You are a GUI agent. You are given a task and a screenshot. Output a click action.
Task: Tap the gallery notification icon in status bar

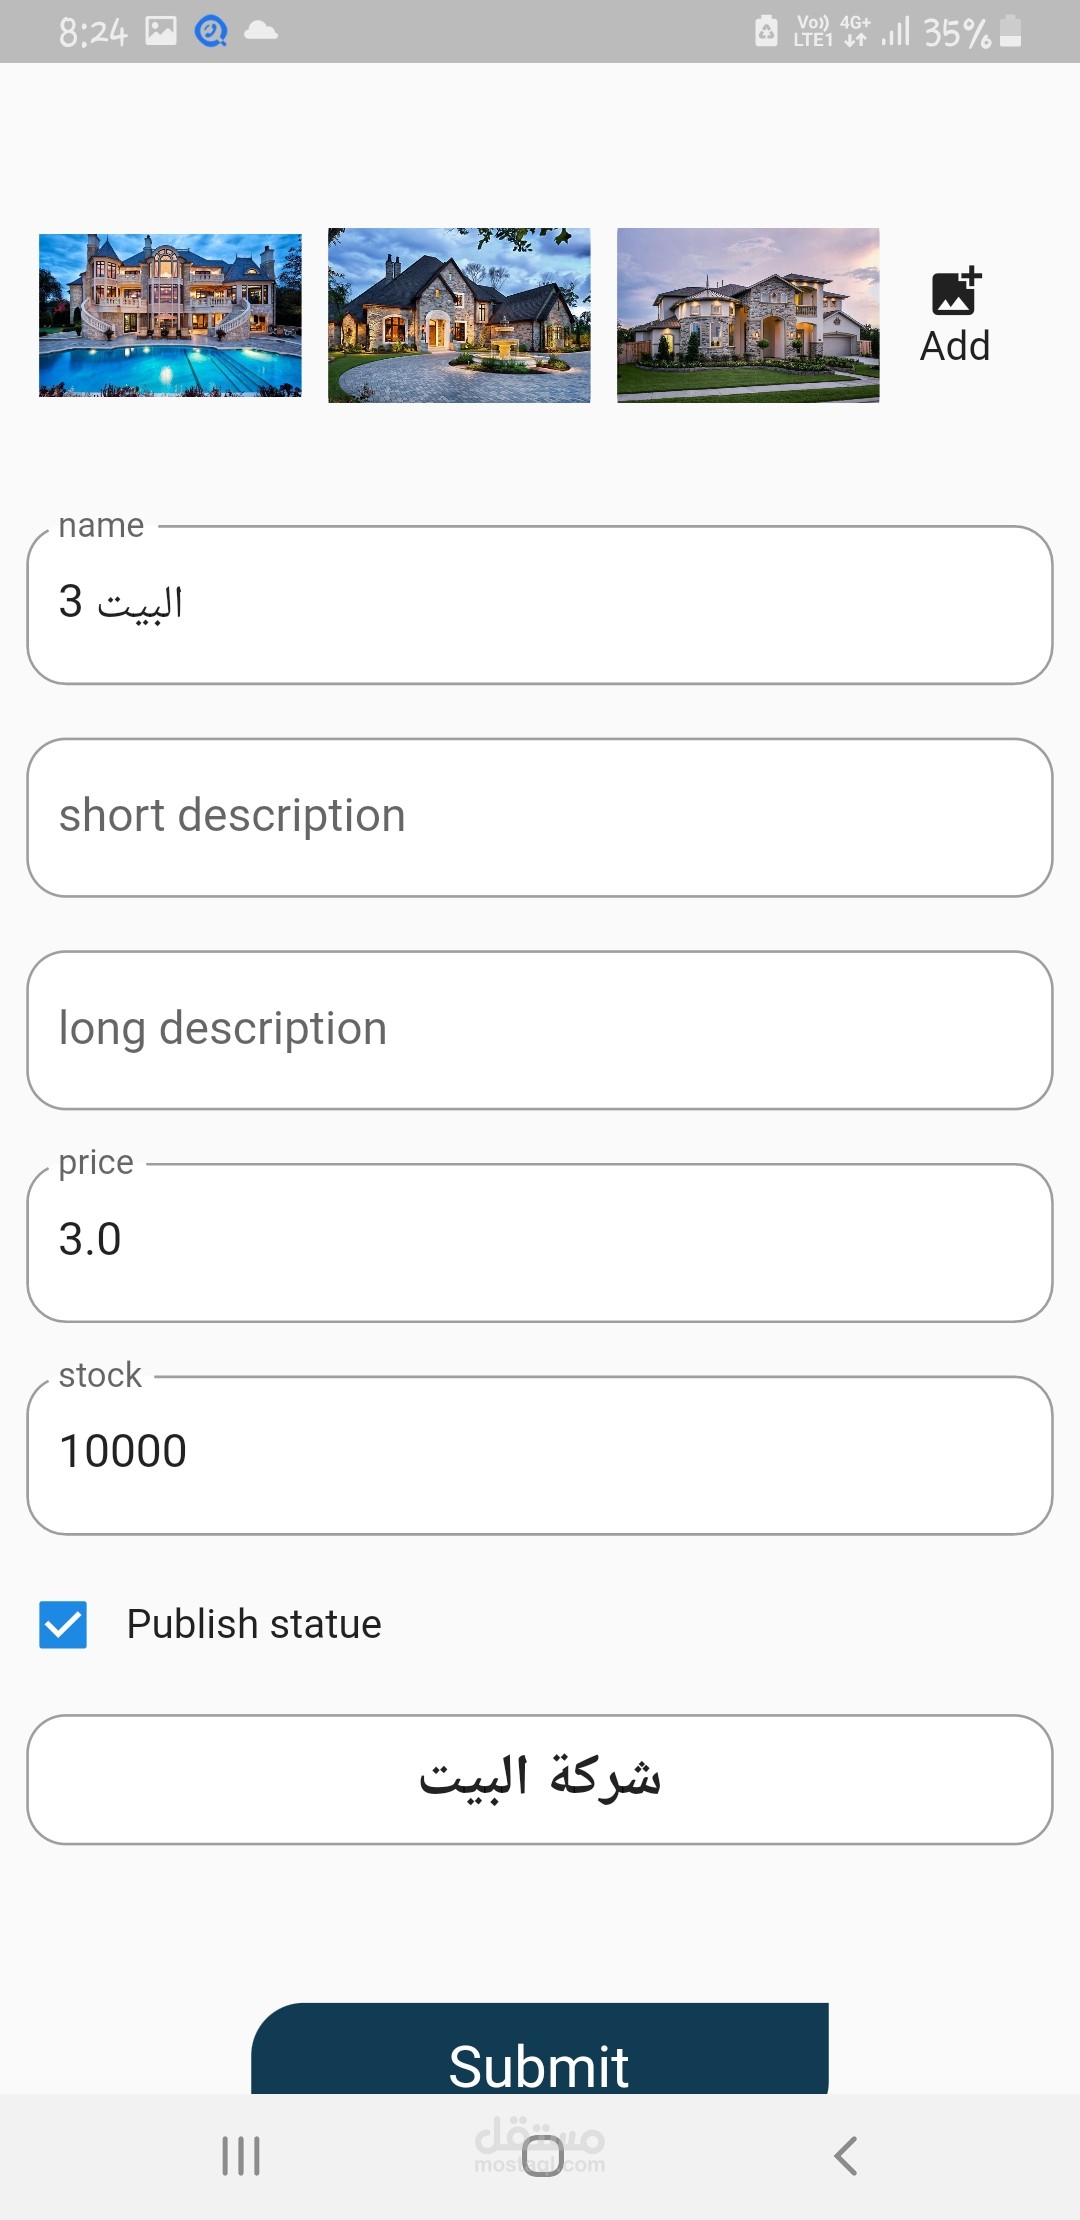(x=161, y=31)
